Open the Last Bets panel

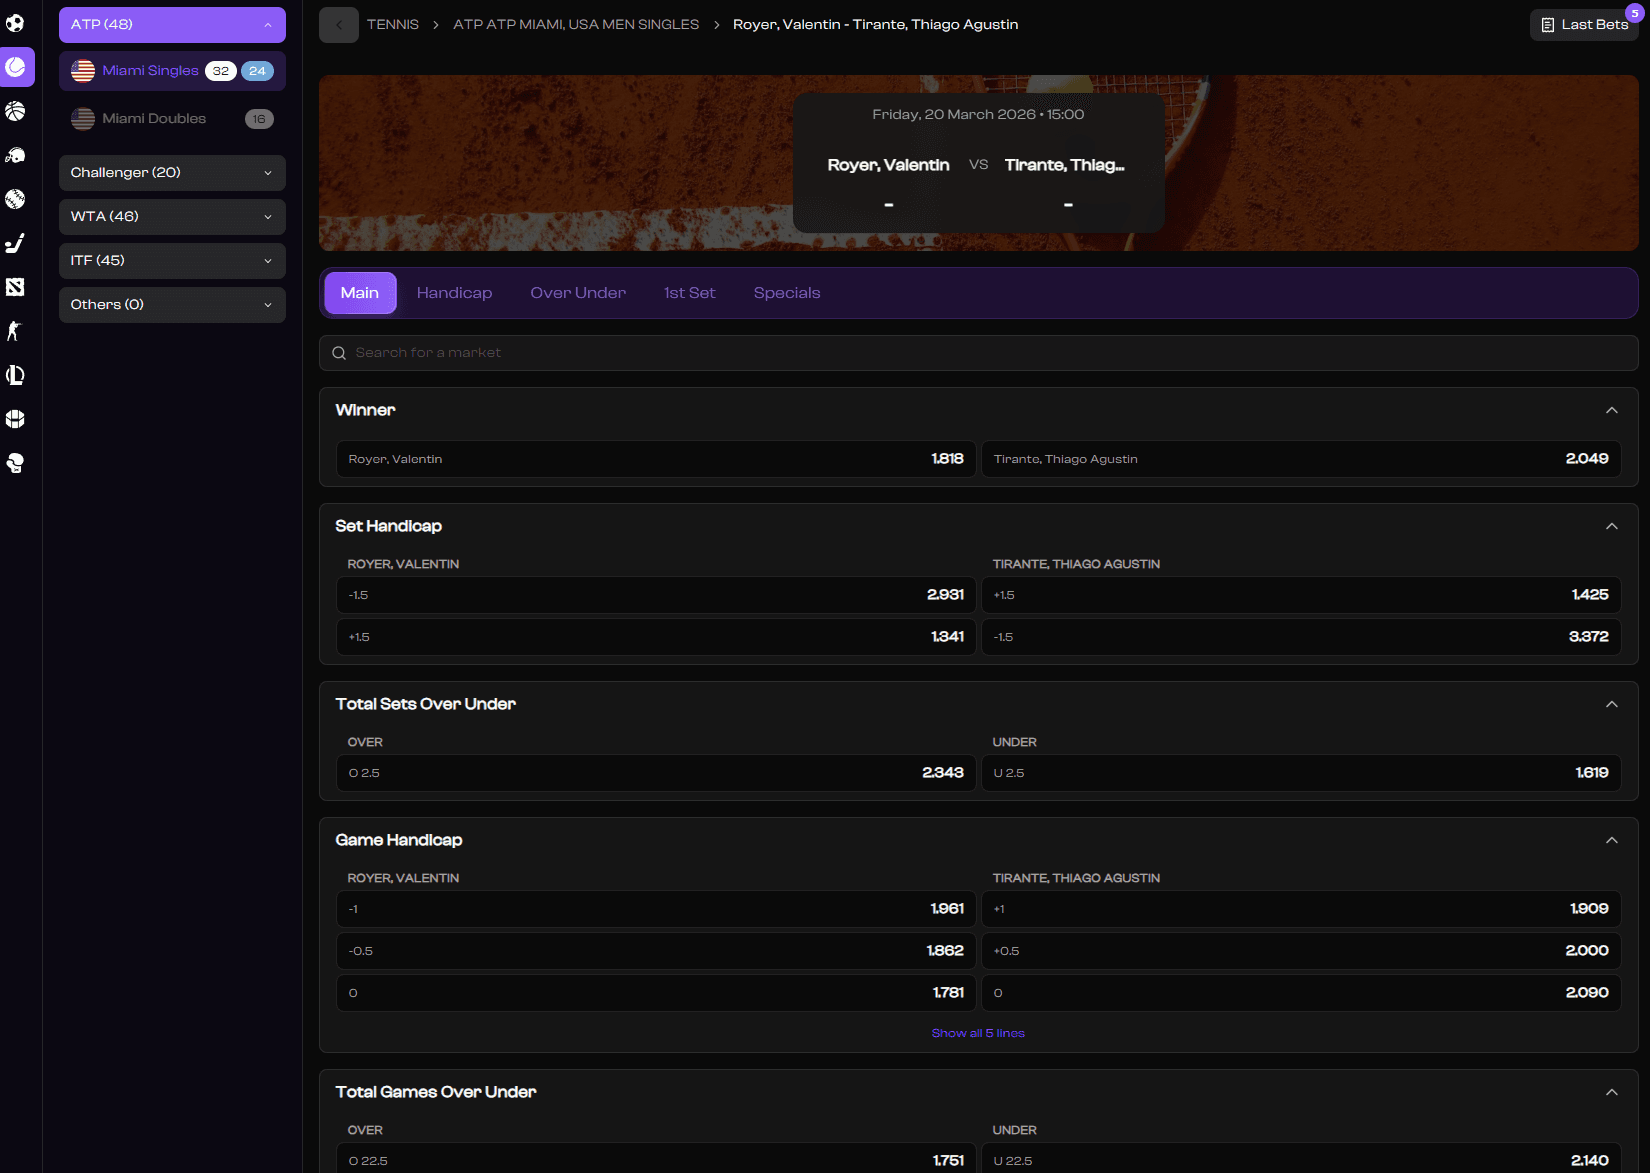coord(1584,25)
